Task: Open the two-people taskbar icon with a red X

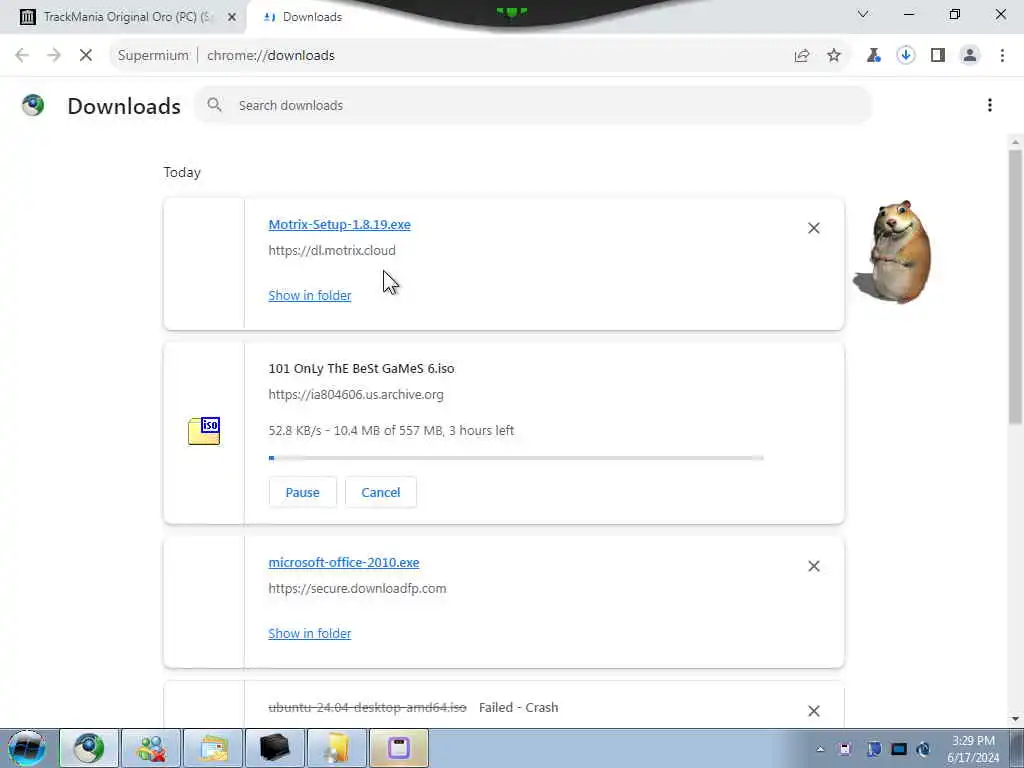Action: tap(150, 748)
